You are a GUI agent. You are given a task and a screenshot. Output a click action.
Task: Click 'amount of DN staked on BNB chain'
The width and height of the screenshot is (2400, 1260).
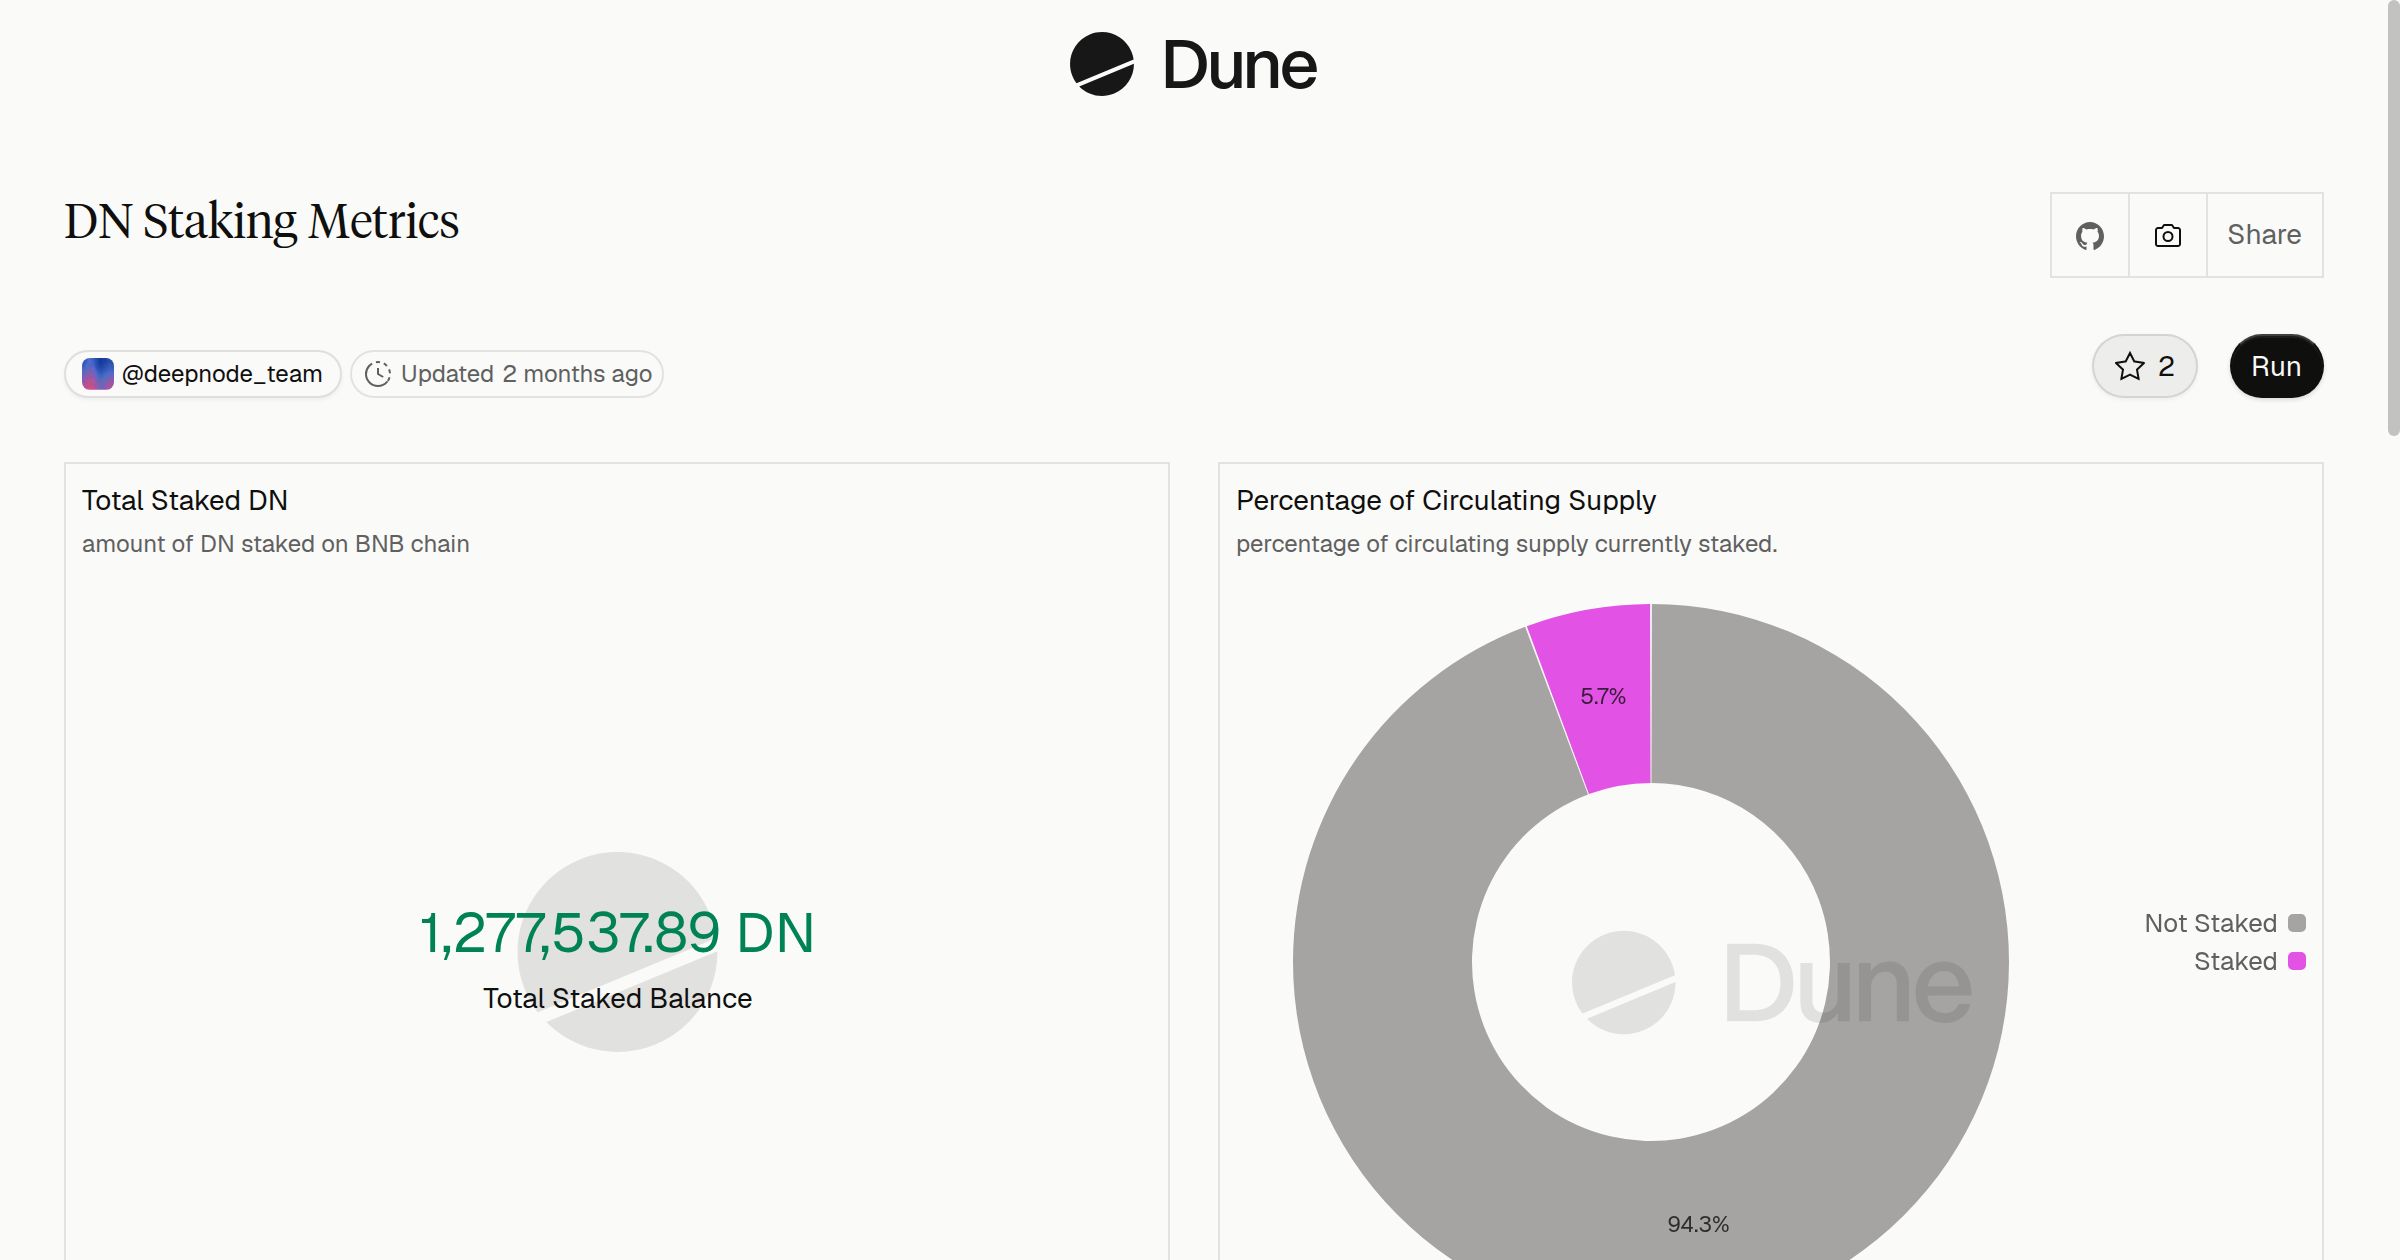[x=276, y=544]
